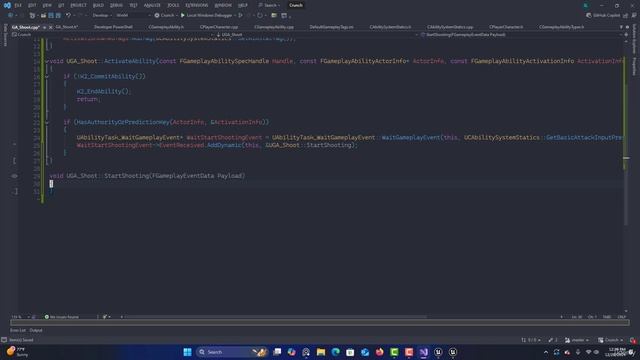Click the notifications bell icon
The width and height of the screenshot is (640, 360).
[633, 340]
